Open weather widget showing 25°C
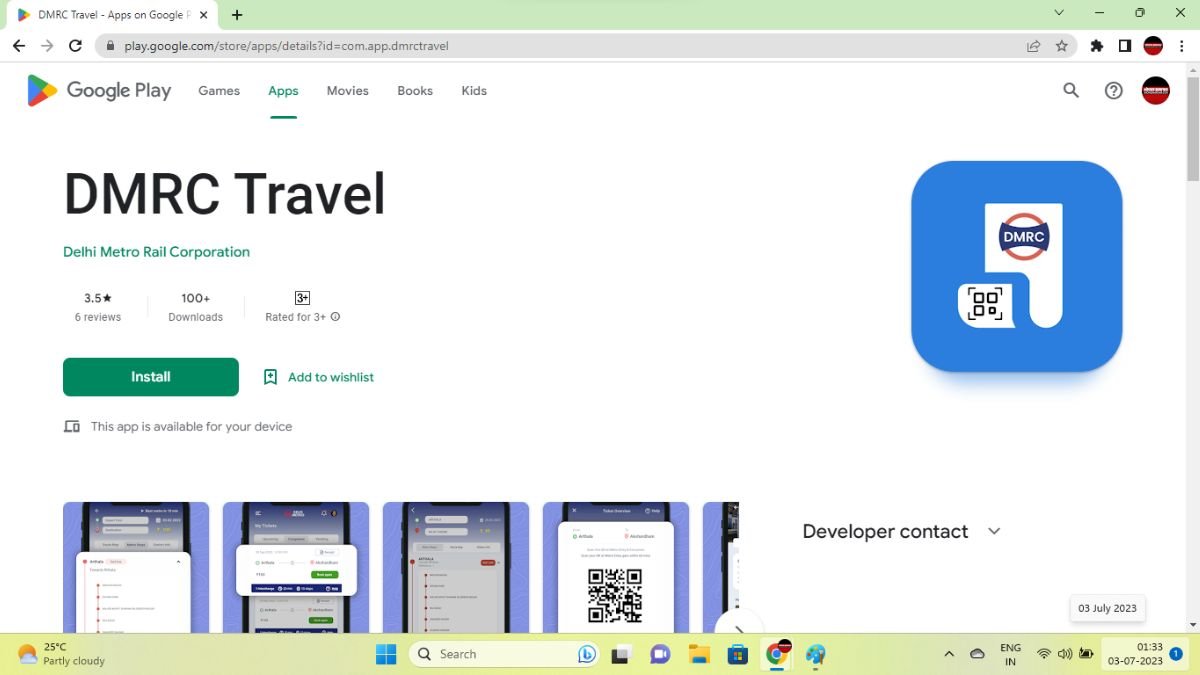1200x675 pixels. coord(62,654)
